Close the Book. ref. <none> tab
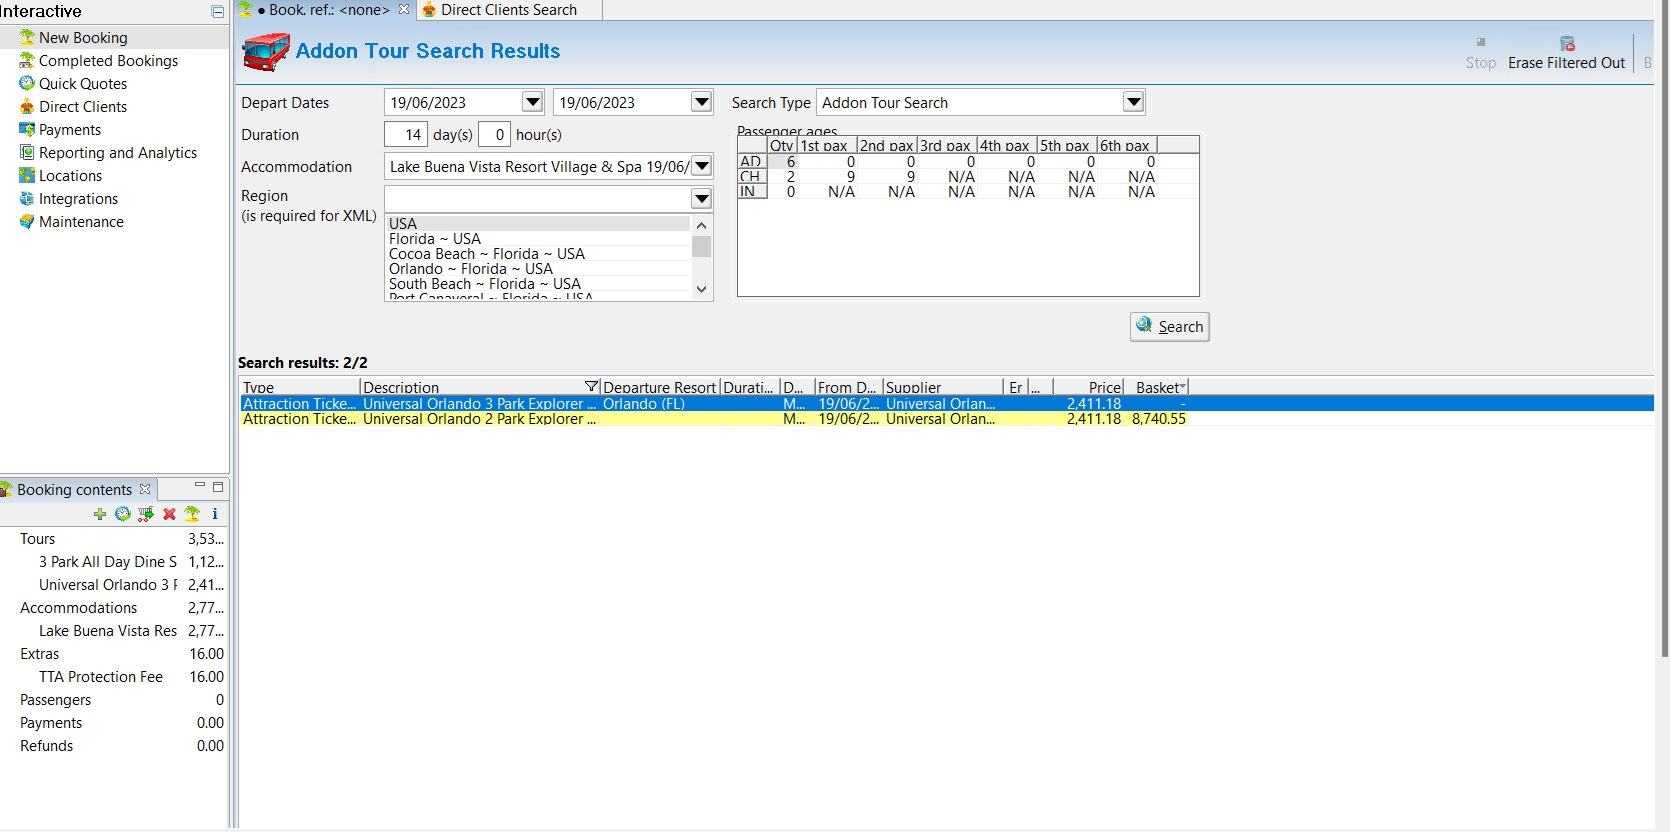1670x832 pixels. [404, 9]
